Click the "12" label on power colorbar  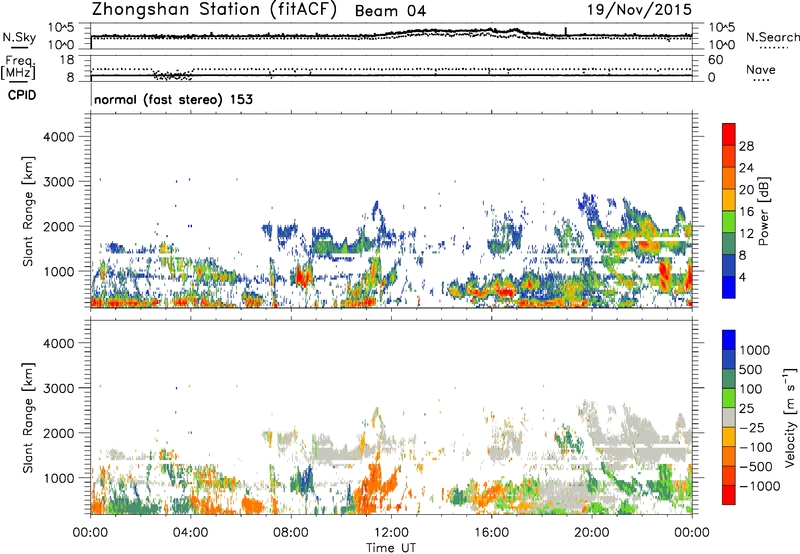coord(746,234)
